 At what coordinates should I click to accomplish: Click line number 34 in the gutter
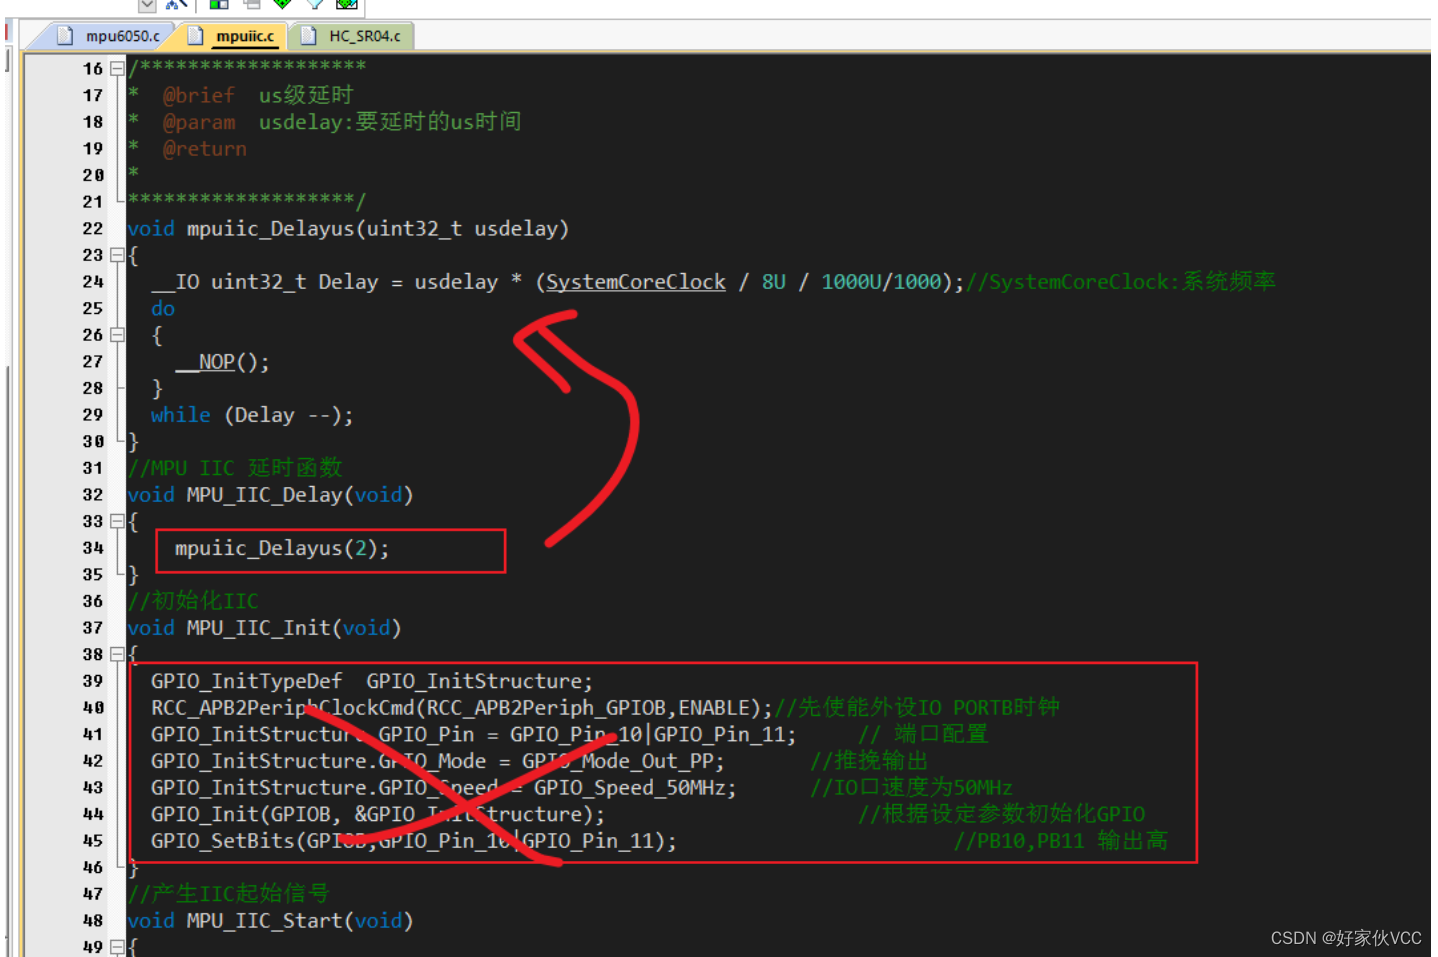click(93, 548)
